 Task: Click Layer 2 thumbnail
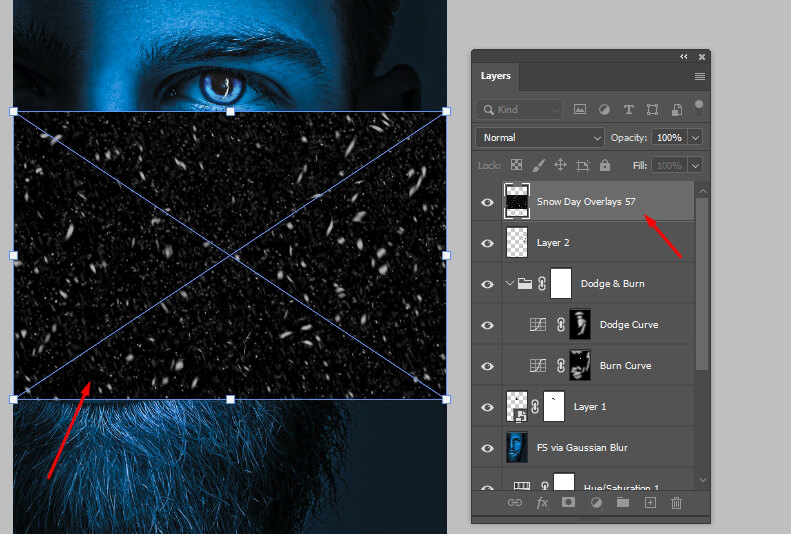(x=517, y=242)
